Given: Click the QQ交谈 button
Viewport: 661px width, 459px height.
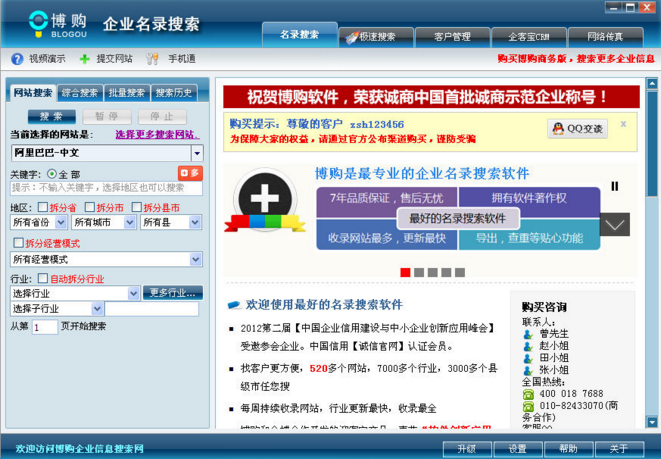Looking at the screenshot, I should pos(578,129).
